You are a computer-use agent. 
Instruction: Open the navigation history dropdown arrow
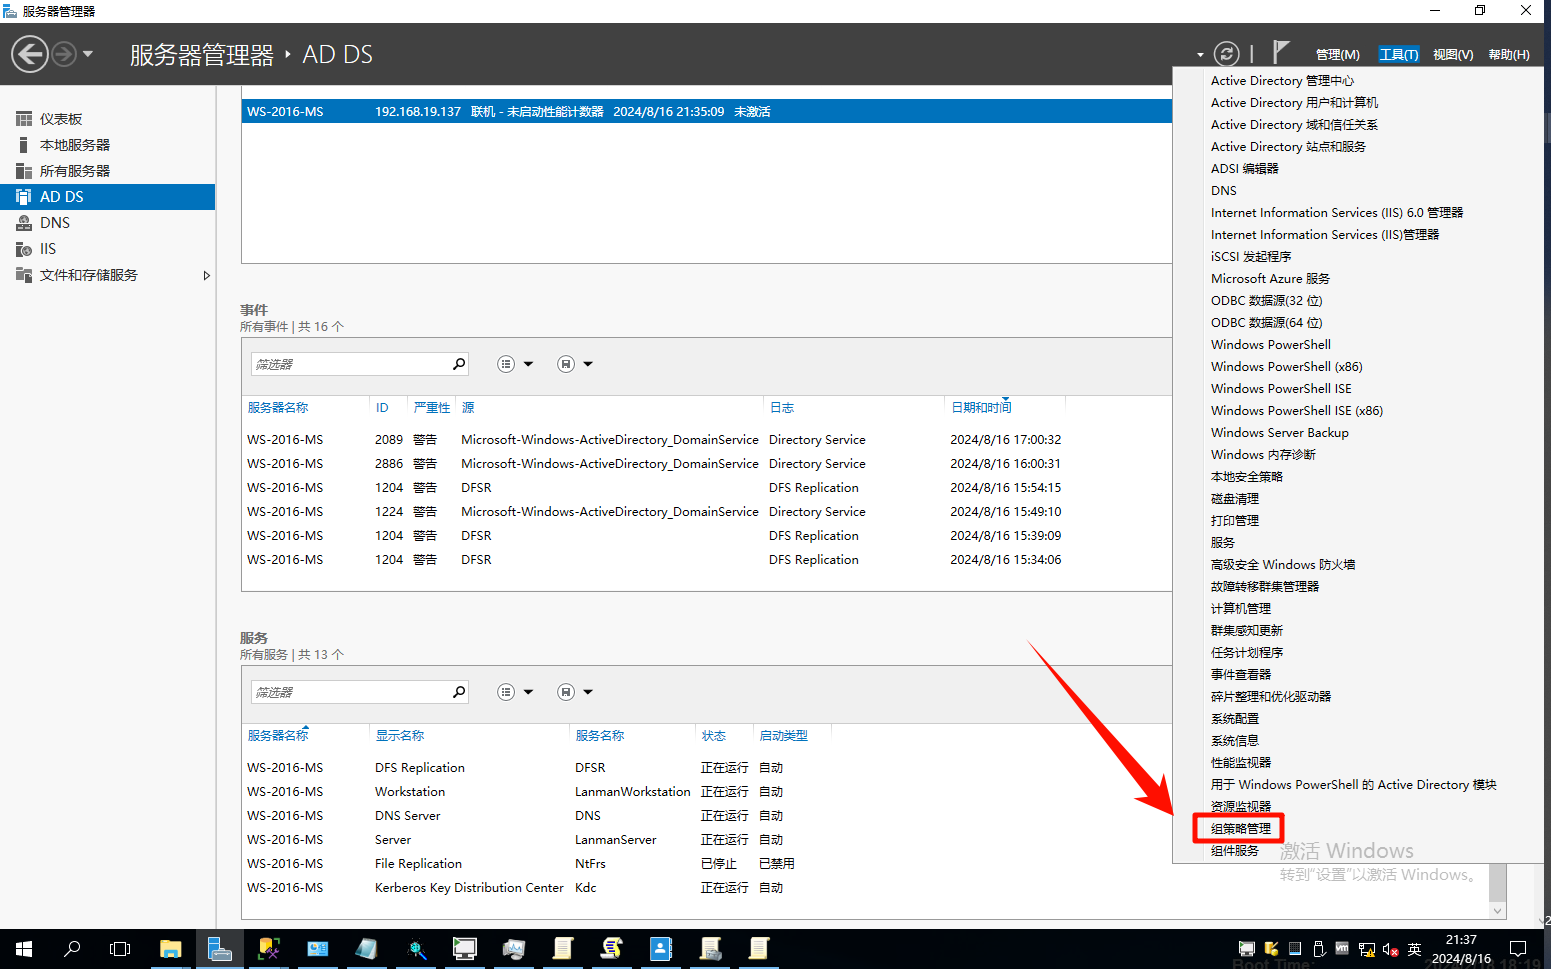point(88,54)
